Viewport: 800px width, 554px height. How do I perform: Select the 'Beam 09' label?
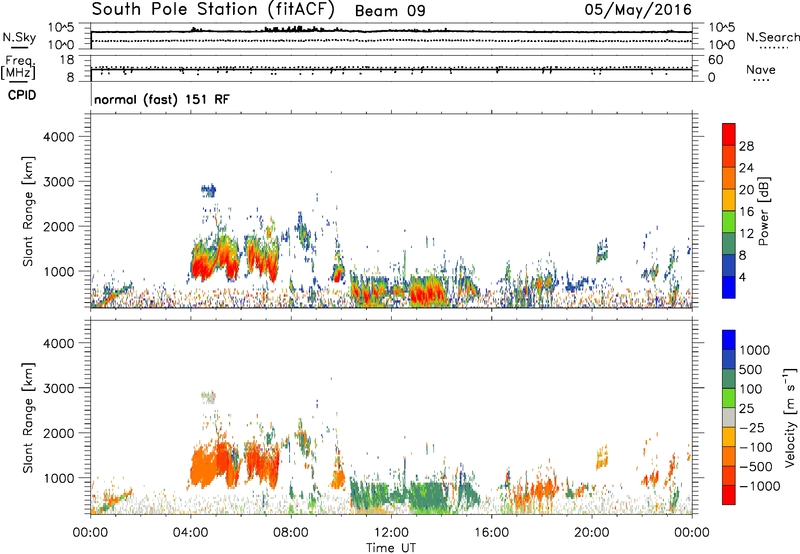(x=390, y=11)
